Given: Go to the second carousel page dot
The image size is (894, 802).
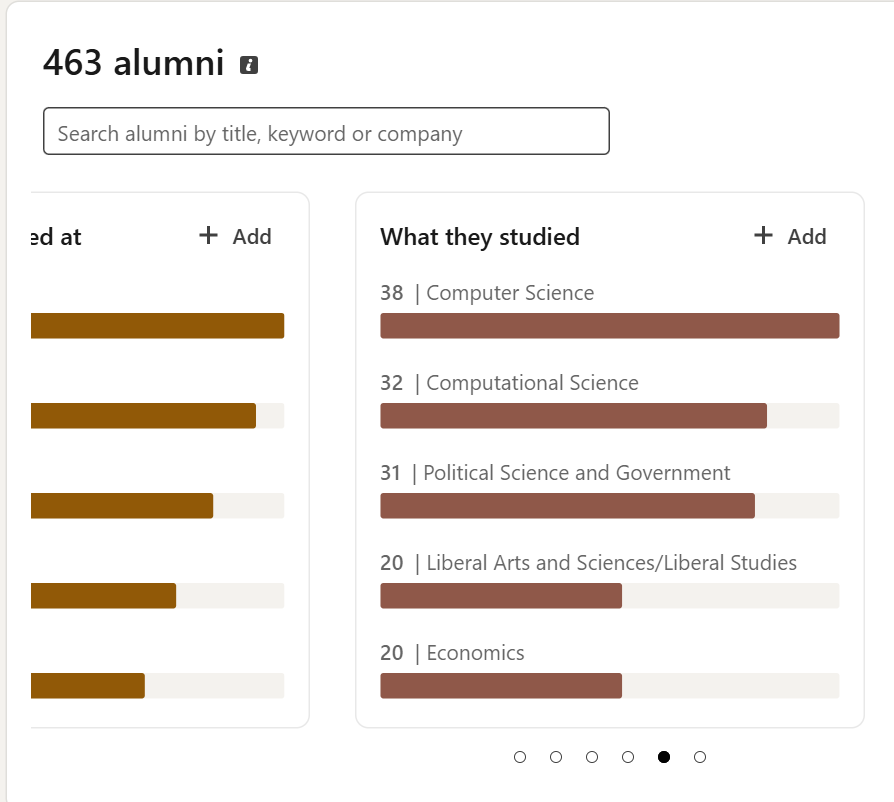Looking at the screenshot, I should (556, 757).
